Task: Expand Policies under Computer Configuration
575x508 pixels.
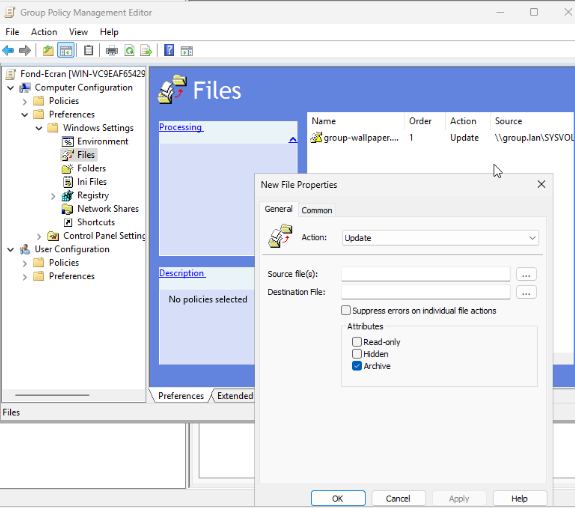Action: (x=25, y=101)
